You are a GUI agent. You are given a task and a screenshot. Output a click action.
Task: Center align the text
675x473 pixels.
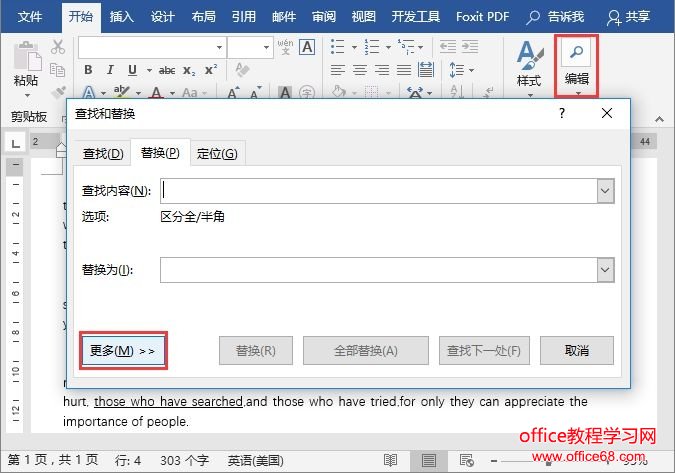click(x=360, y=70)
